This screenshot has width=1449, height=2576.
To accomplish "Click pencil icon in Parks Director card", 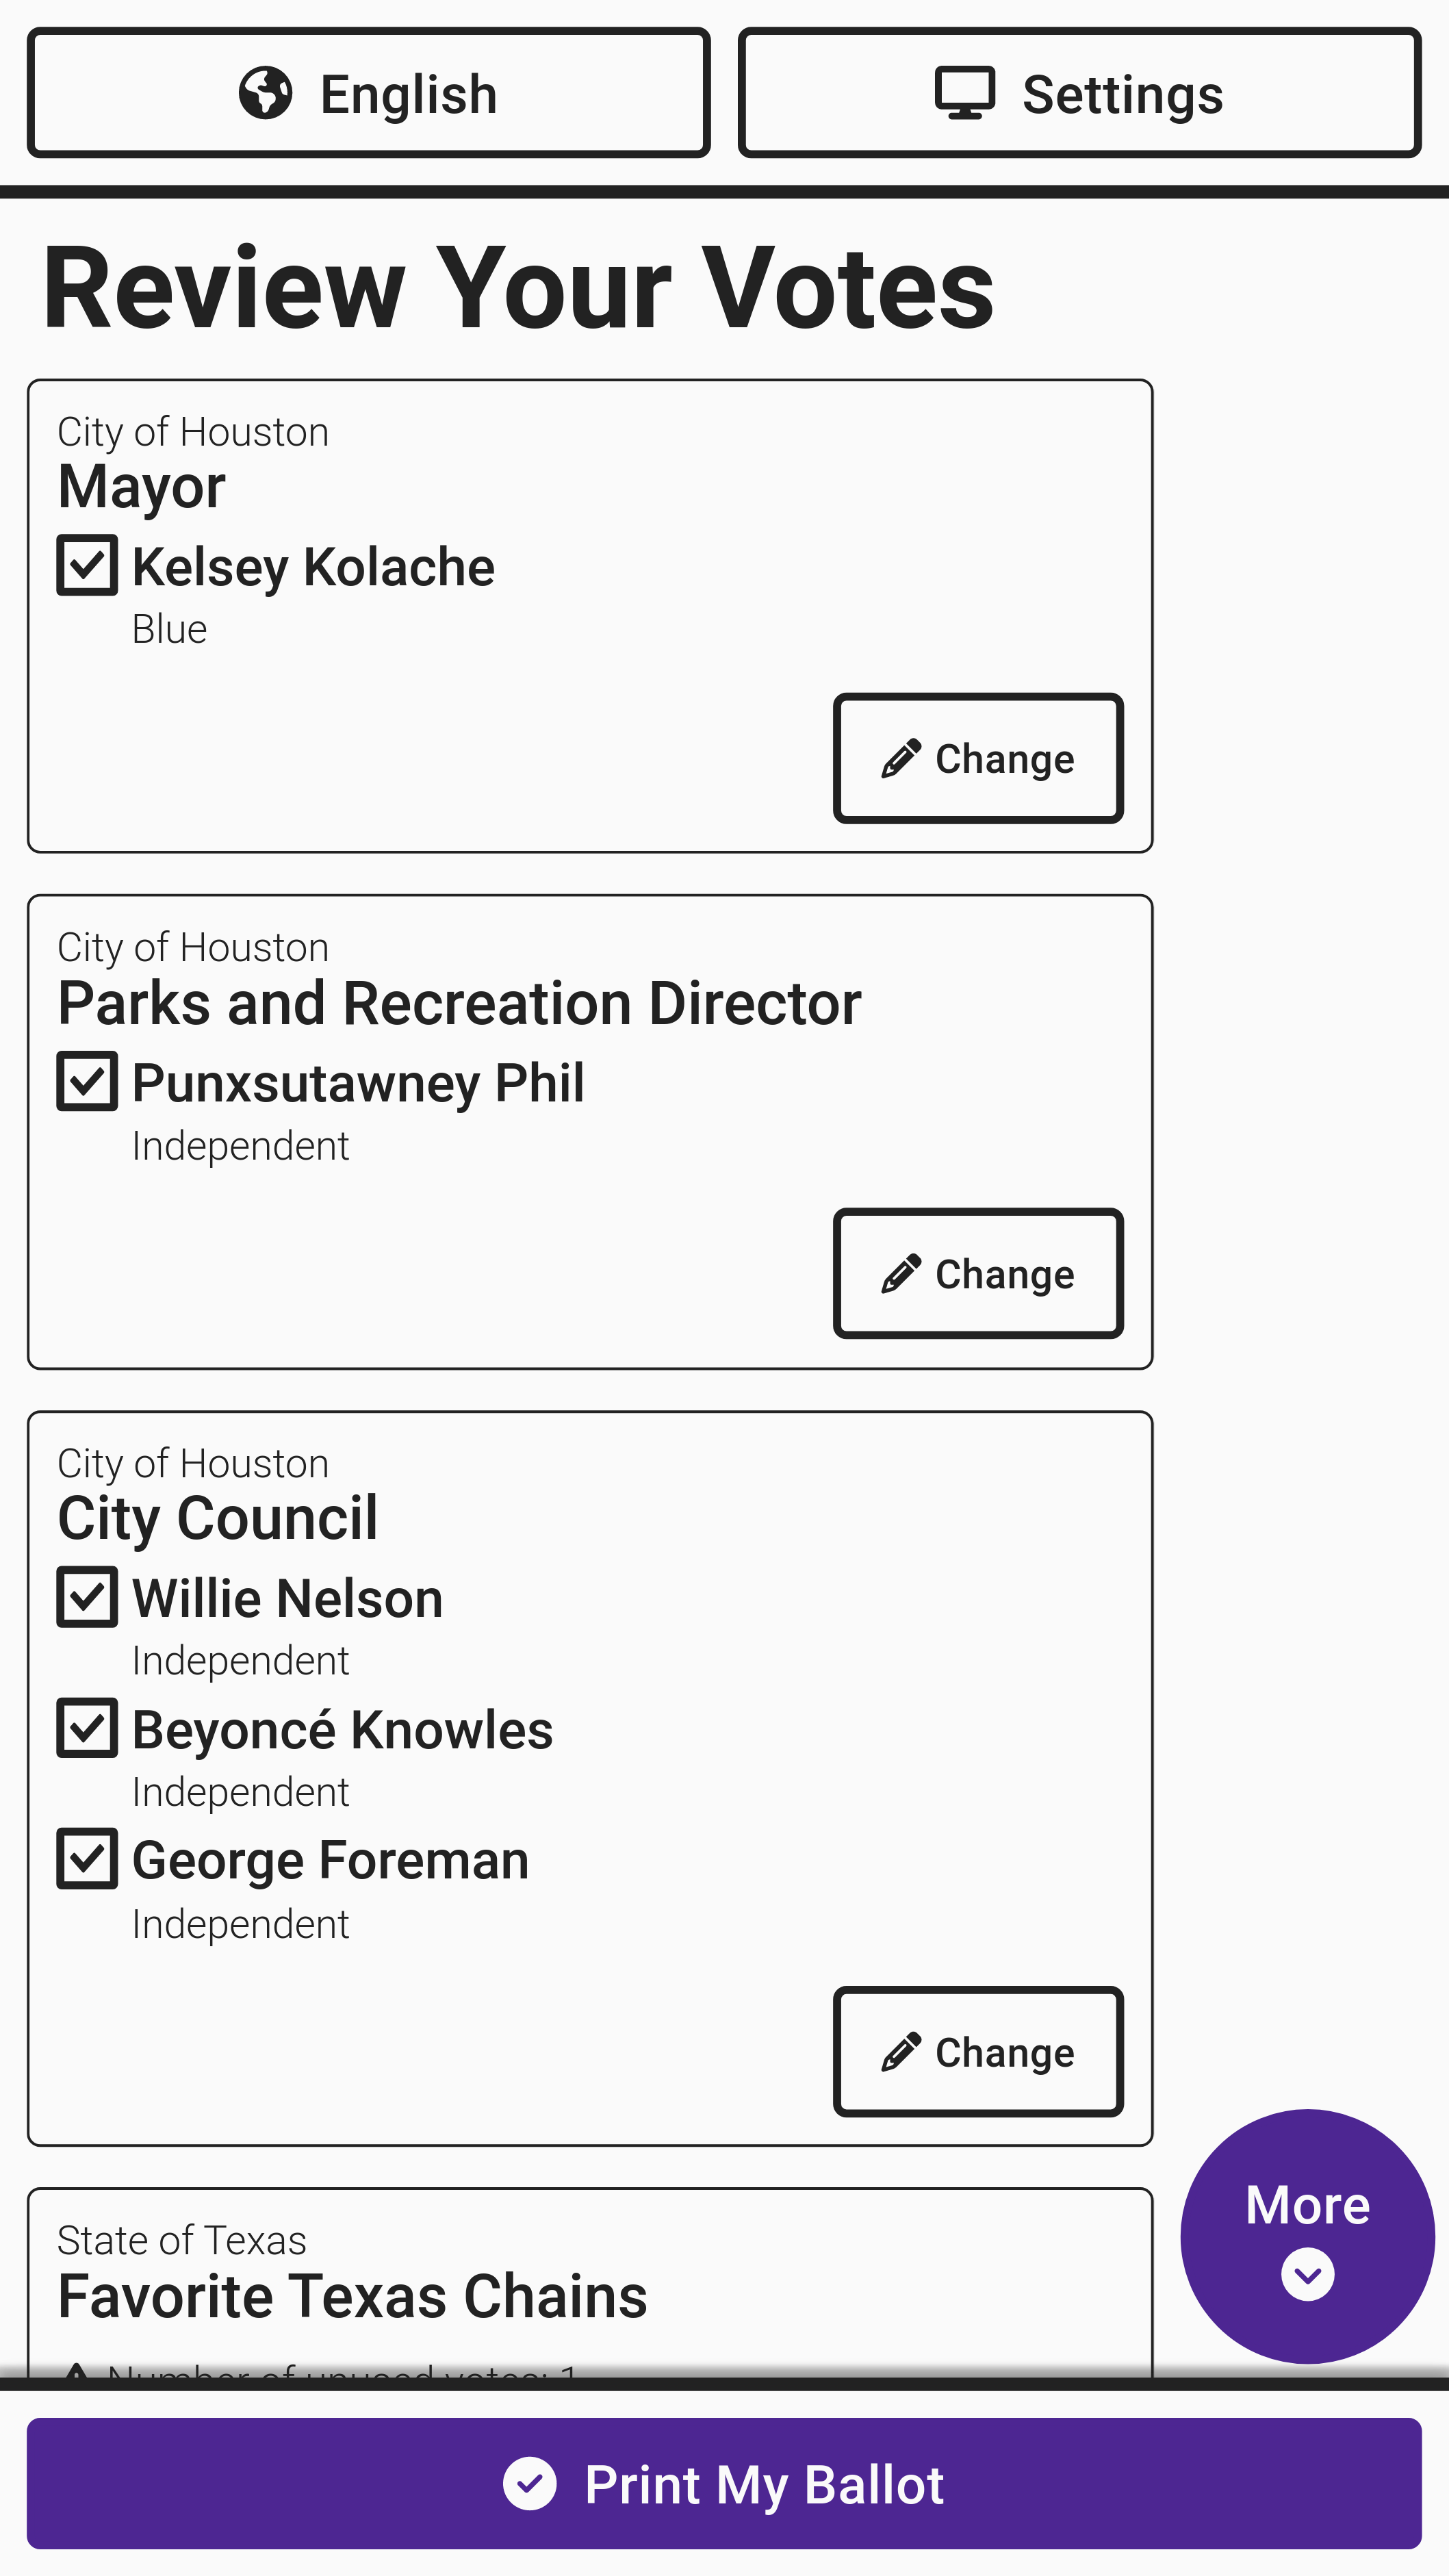I will (x=901, y=1274).
